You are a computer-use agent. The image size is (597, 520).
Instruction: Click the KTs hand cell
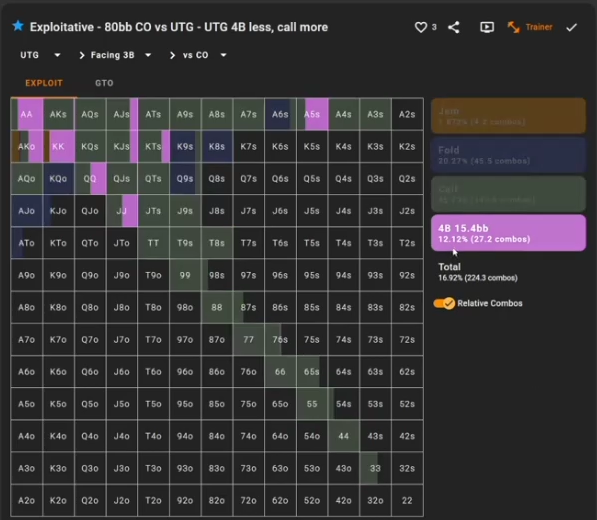click(153, 147)
